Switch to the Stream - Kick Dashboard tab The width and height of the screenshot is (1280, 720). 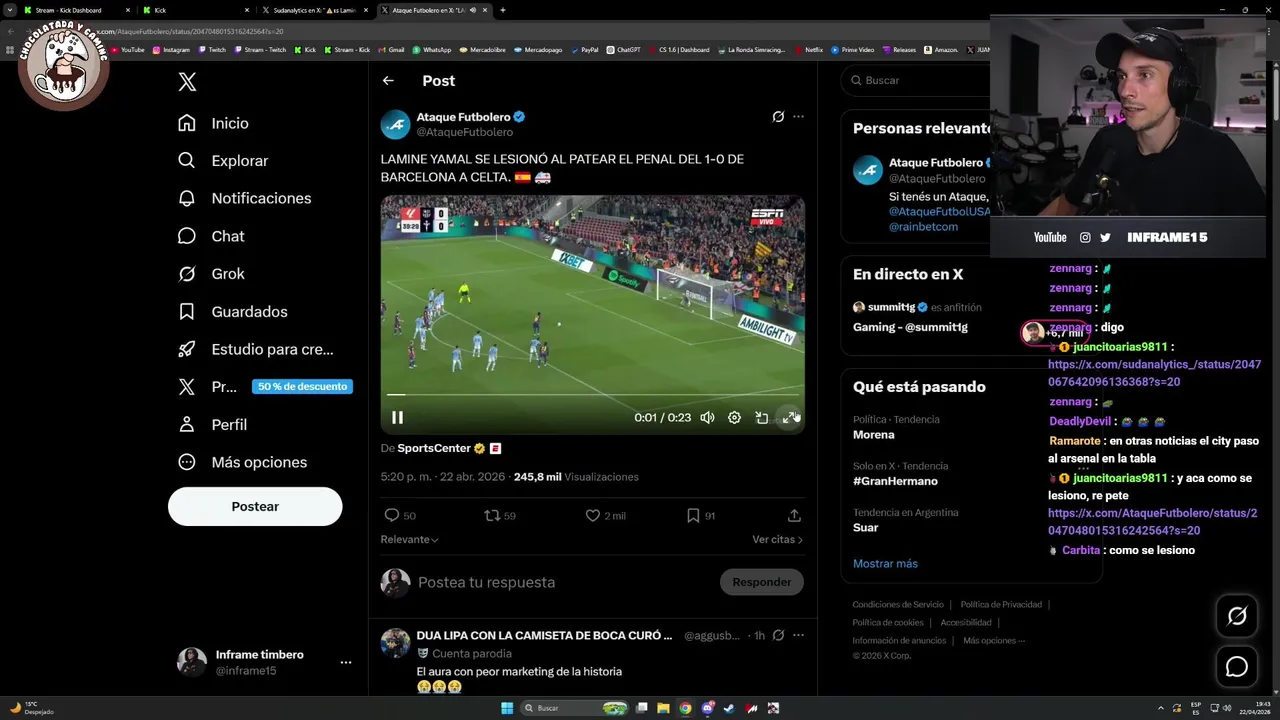pos(75,10)
